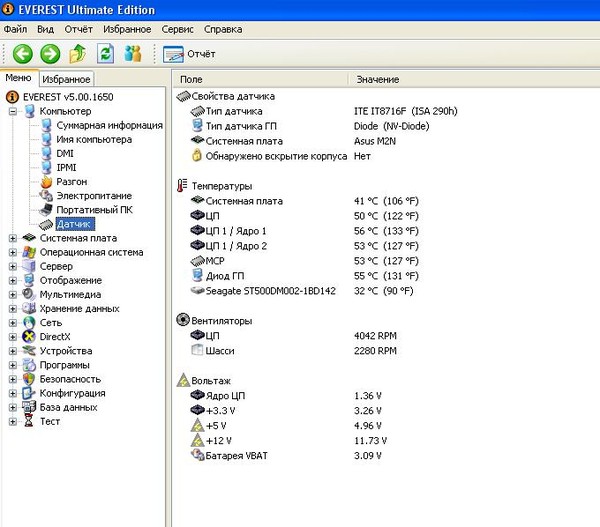Screen dimensions: 600x527
Task: Expand the Операционная система node
Action: click(x=13, y=252)
